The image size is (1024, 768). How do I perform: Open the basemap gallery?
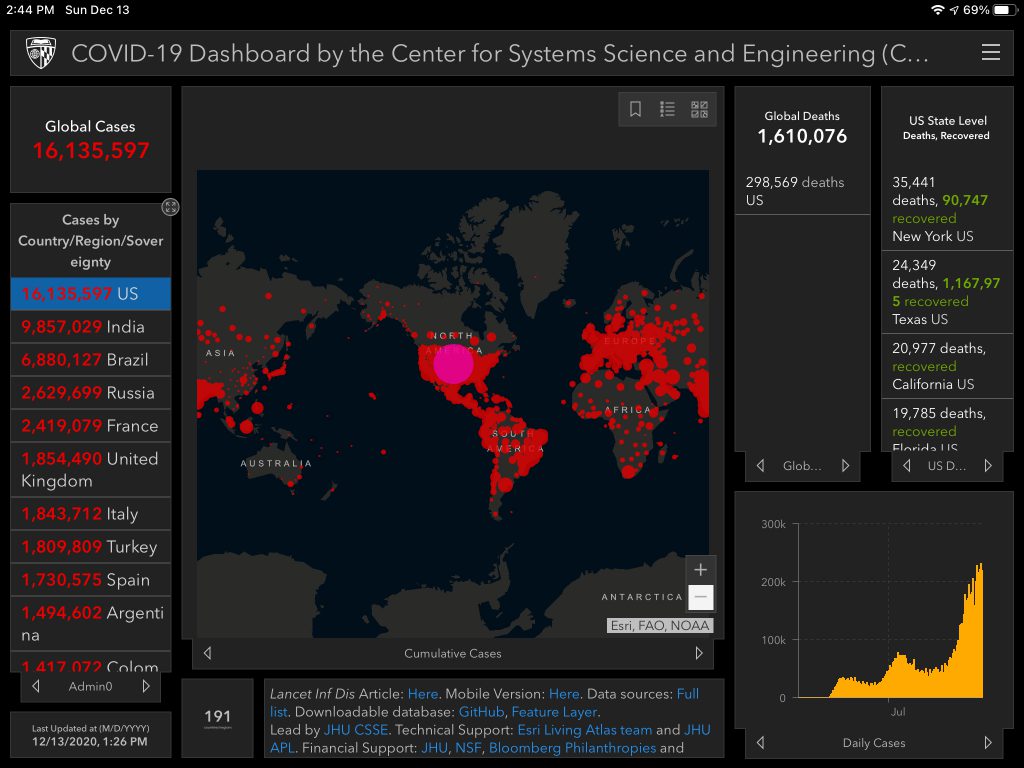699,110
